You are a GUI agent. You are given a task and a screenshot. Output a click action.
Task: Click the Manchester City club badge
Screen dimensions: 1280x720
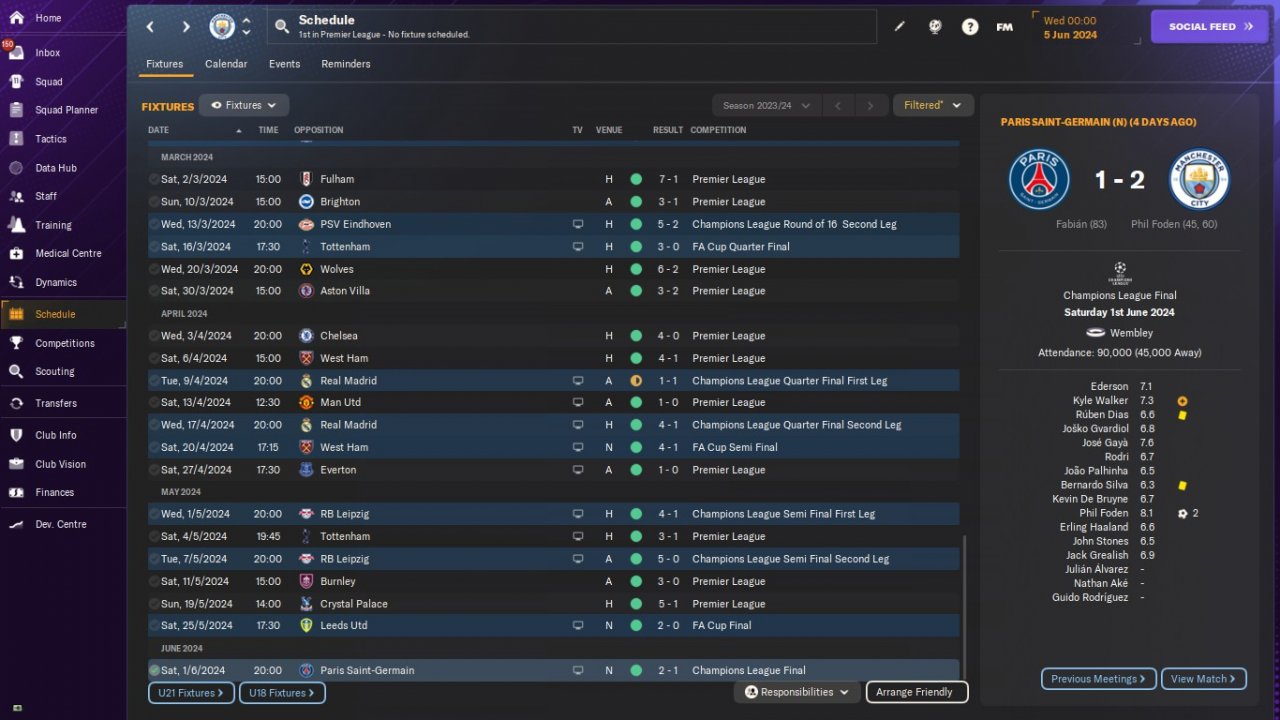[x=222, y=27]
